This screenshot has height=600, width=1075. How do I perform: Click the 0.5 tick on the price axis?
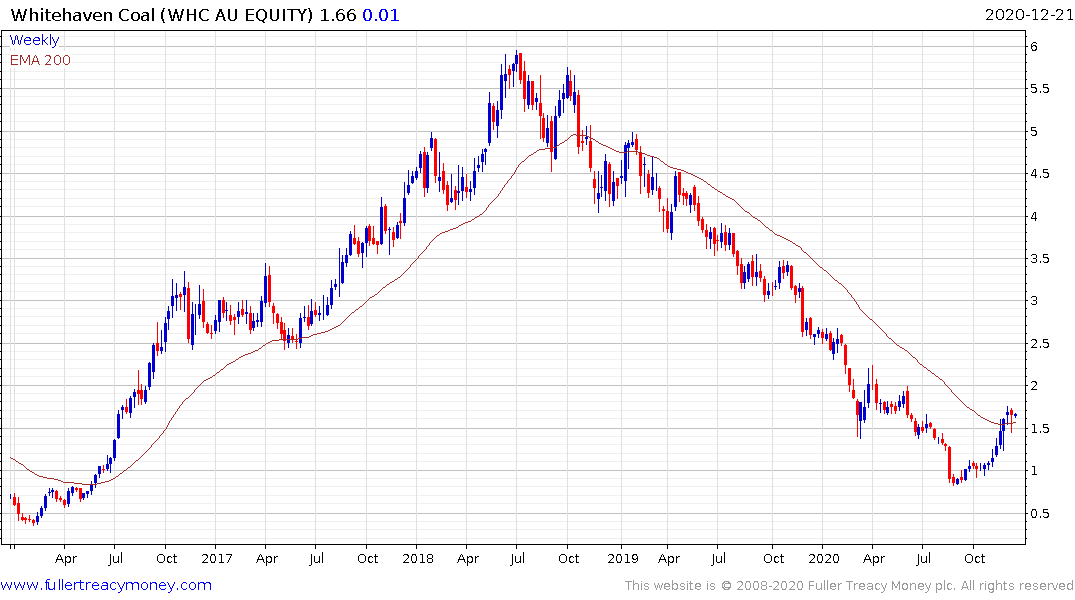1040,514
